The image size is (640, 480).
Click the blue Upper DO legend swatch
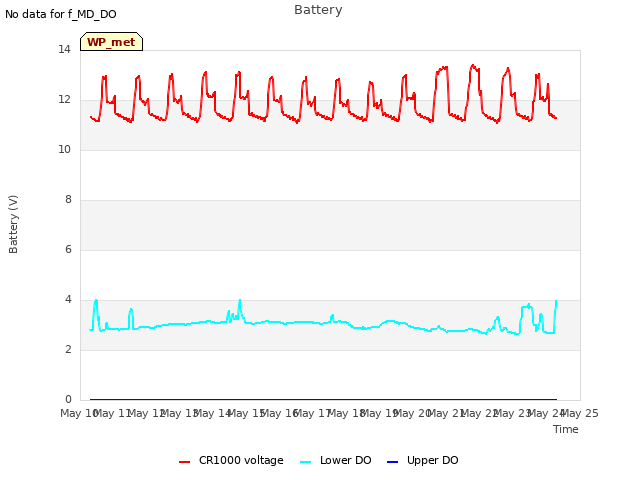coord(392,462)
